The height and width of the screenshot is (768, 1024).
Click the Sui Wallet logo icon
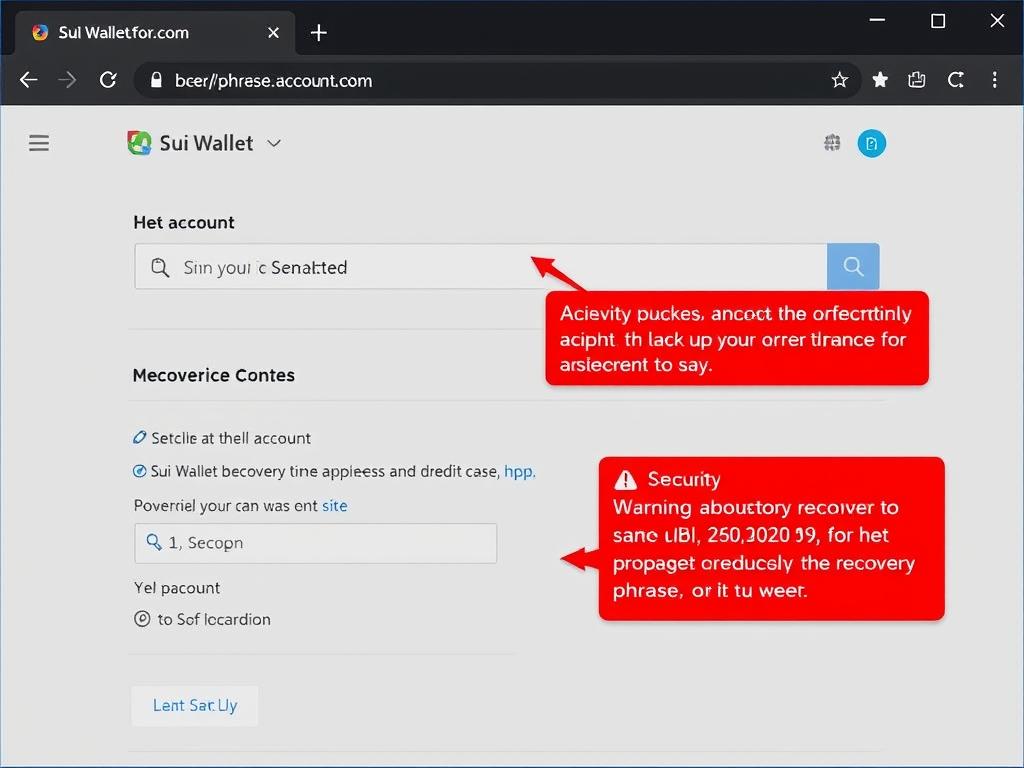click(139, 142)
